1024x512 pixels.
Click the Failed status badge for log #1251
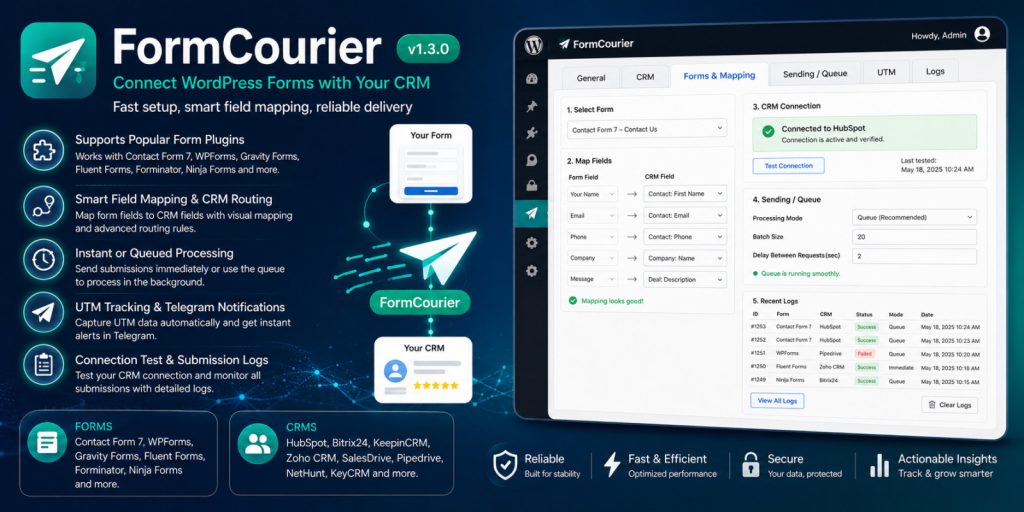(865, 354)
